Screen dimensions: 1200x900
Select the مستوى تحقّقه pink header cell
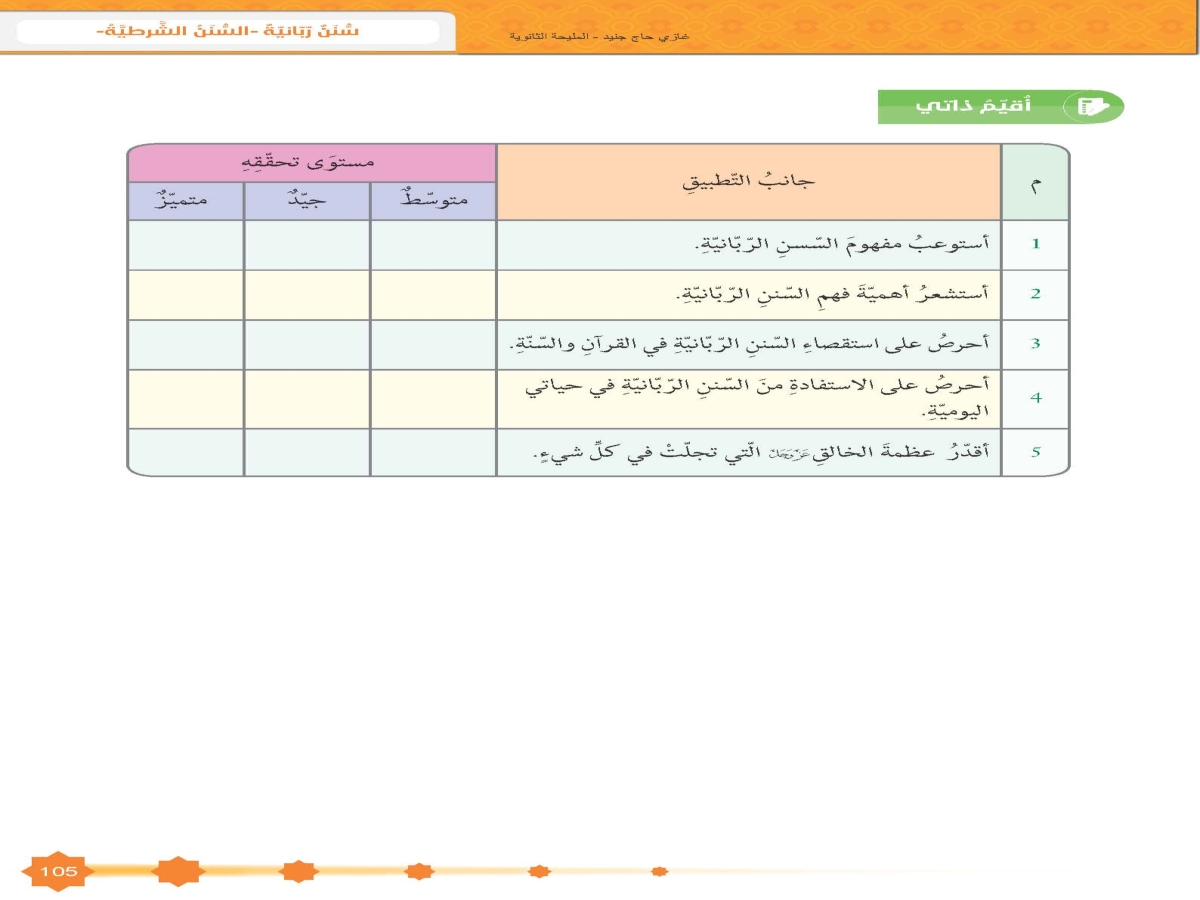point(312,162)
